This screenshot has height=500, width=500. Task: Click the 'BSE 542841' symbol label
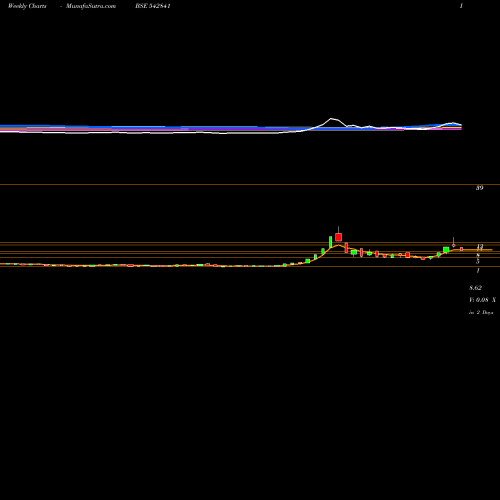coord(153,6)
